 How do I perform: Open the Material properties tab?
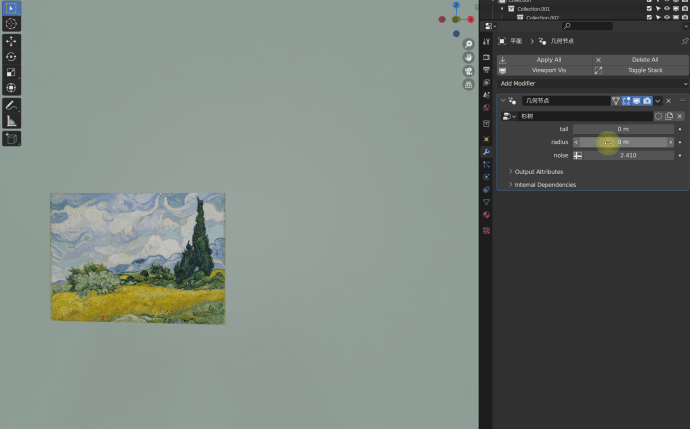[x=486, y=215]
